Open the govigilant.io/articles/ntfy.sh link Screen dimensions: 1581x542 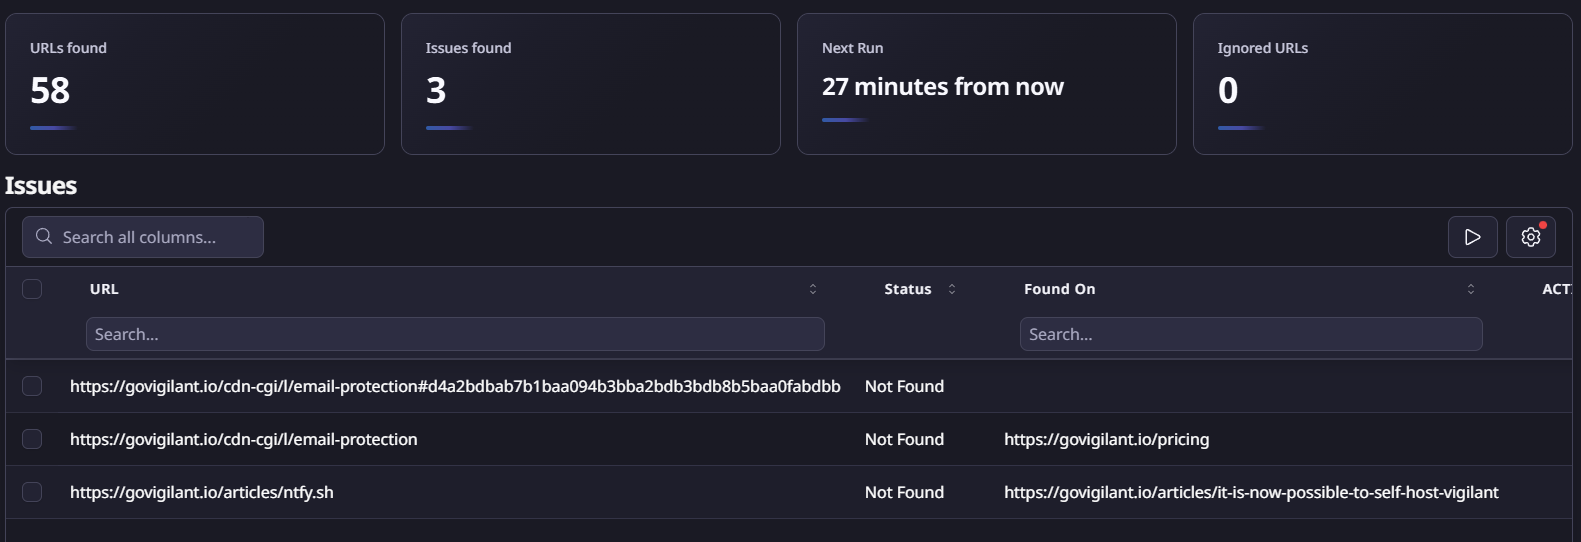(x=202, y=492)
